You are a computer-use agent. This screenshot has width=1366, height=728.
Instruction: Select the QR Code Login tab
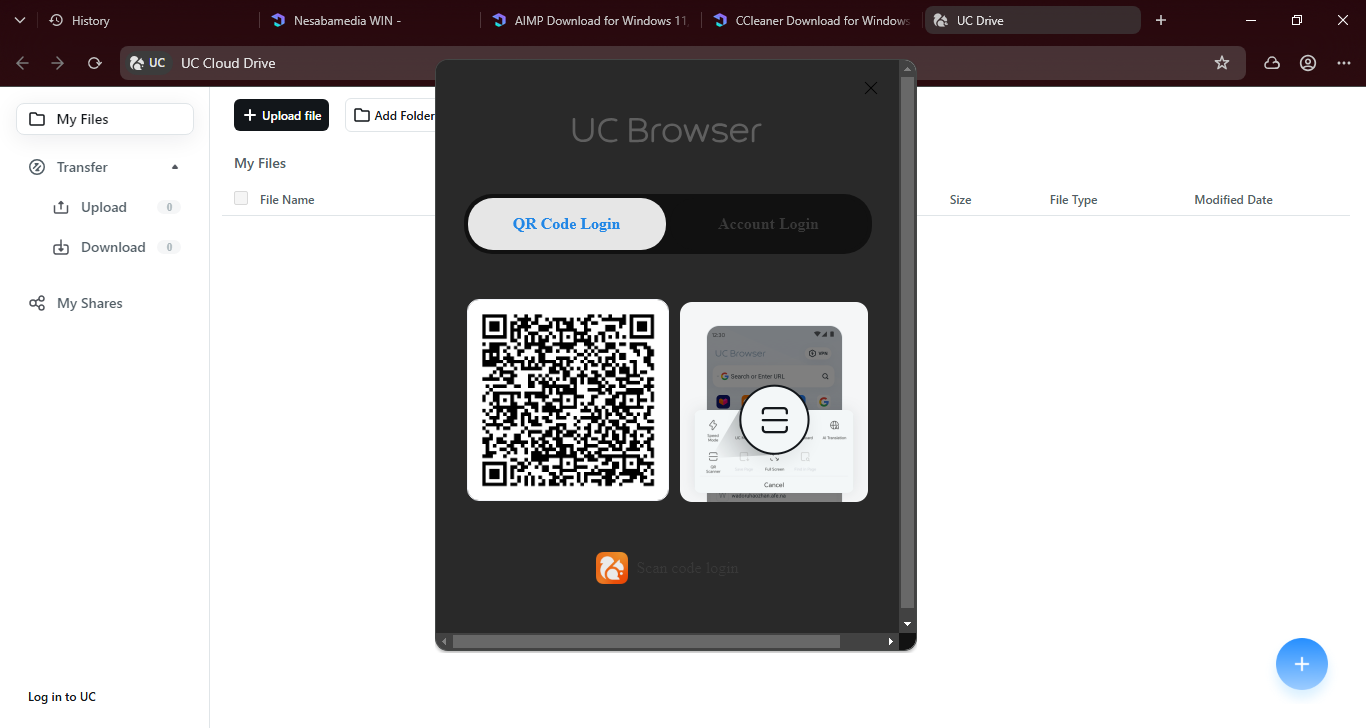click(x=567, y=224)
